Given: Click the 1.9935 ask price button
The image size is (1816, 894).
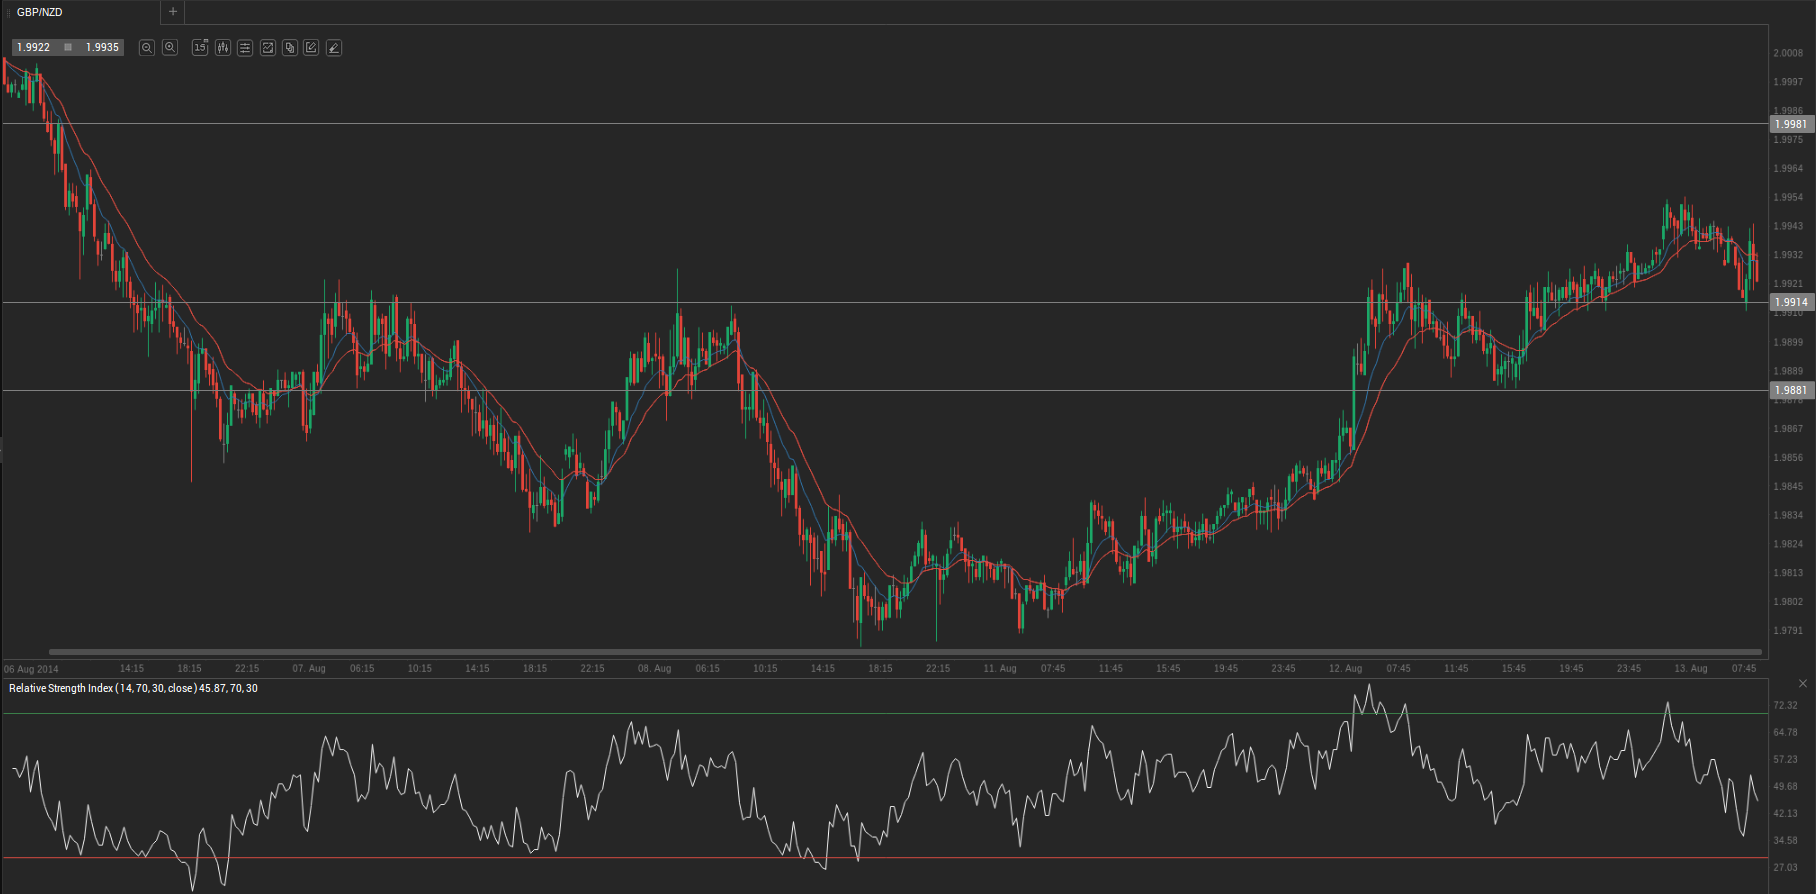Looking at the screenshot, I should tap(102, 47).
